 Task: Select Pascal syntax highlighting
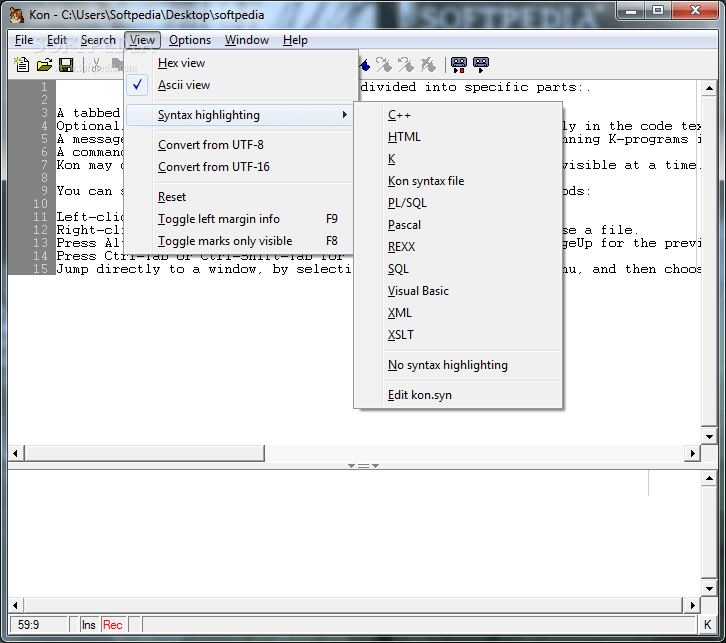(x=458, y=225)
